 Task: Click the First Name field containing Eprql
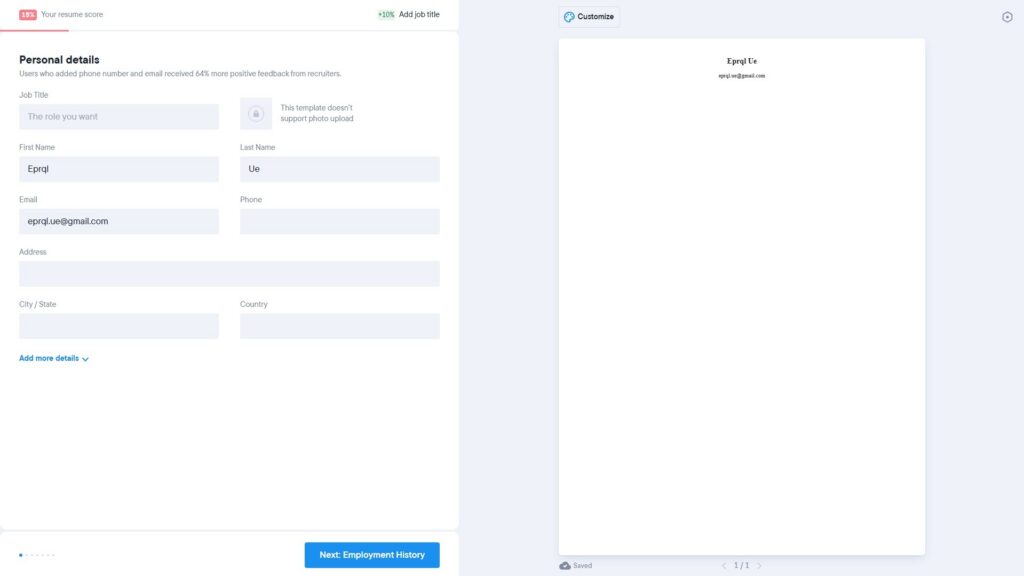[x=119, y=169]
